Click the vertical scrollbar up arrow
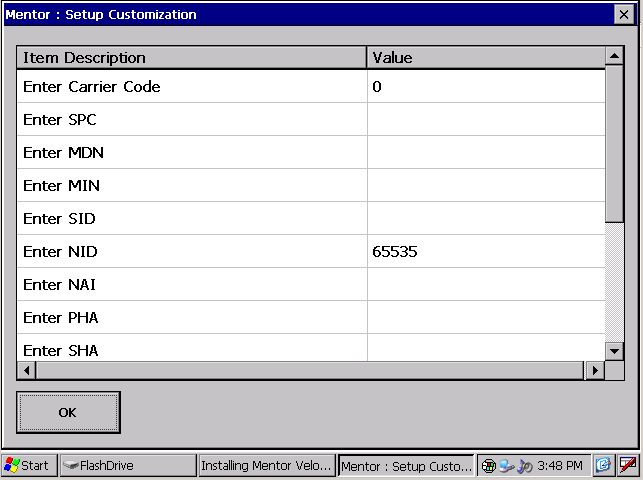Screen dimensions: 643x480 (614, 56)
